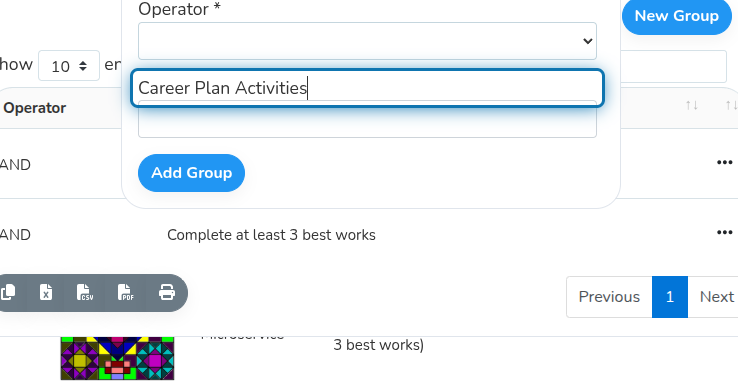
Task: Click the Copy to clipboard export icon
Action: click(8, 292)
